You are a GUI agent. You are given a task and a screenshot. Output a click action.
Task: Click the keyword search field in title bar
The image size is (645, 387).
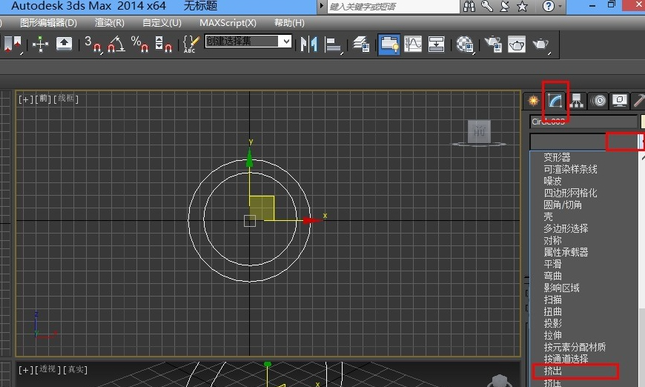pos(393,7)
